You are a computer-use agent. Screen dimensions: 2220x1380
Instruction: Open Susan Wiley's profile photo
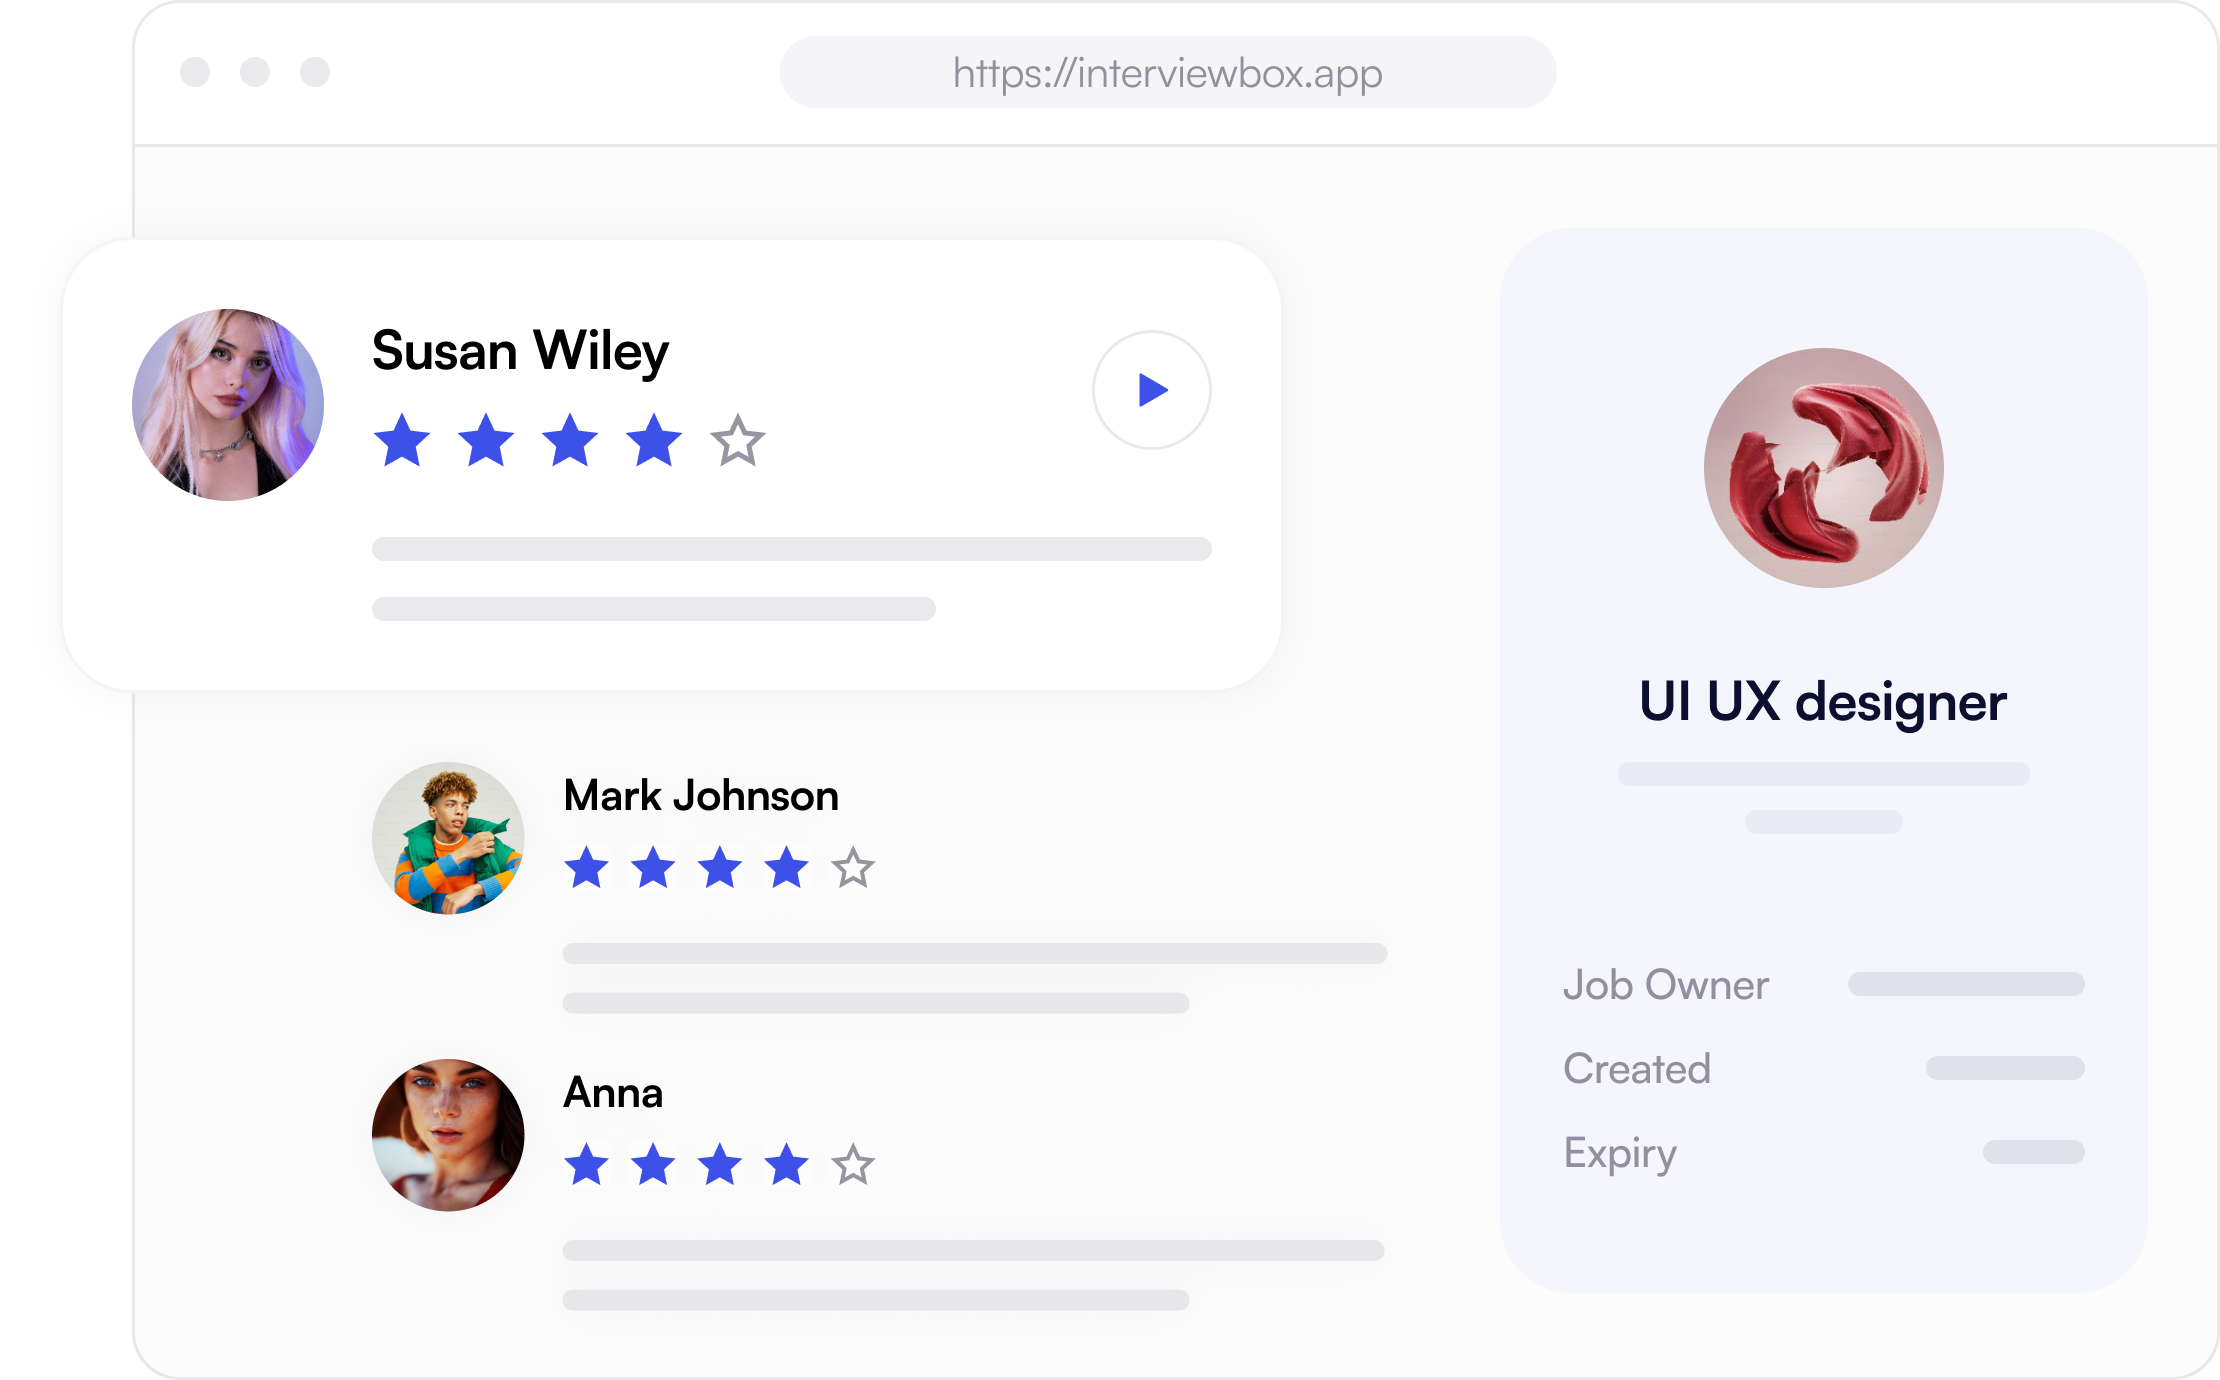(x=228, y=405)
